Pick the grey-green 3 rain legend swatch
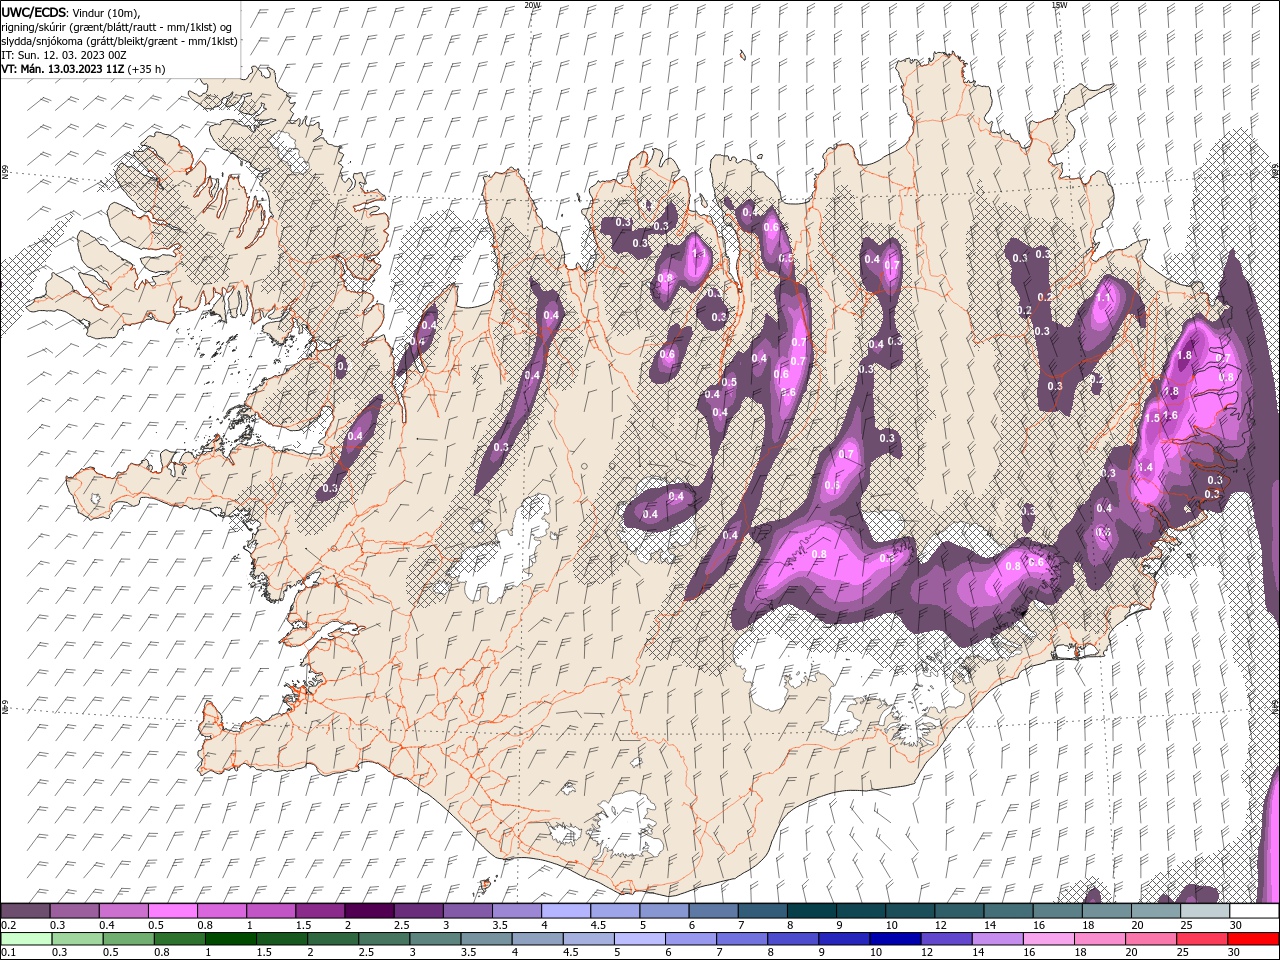This screenshot has width=1280, height=960. (x=435, y=939)
